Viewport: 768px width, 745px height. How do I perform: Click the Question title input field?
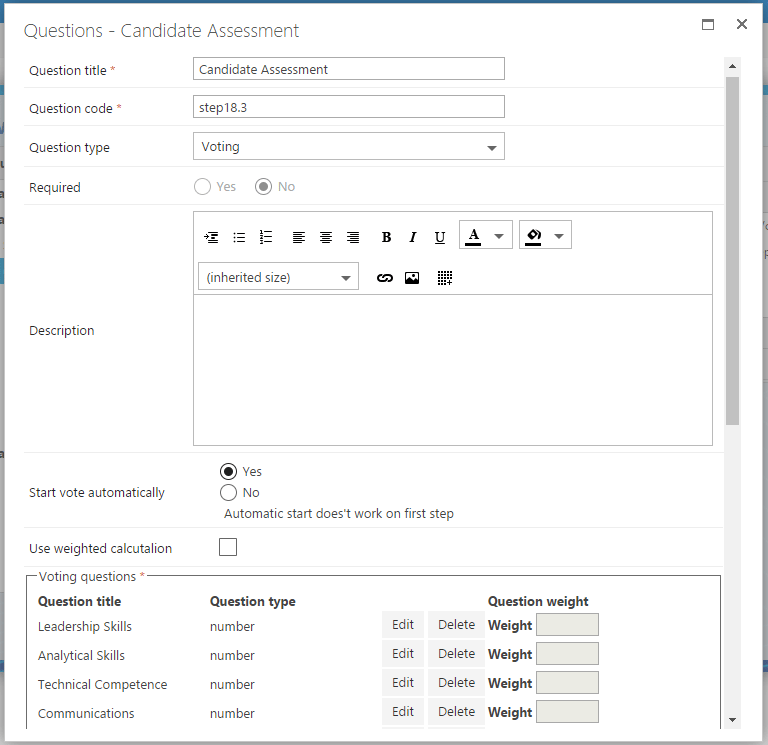349,69
